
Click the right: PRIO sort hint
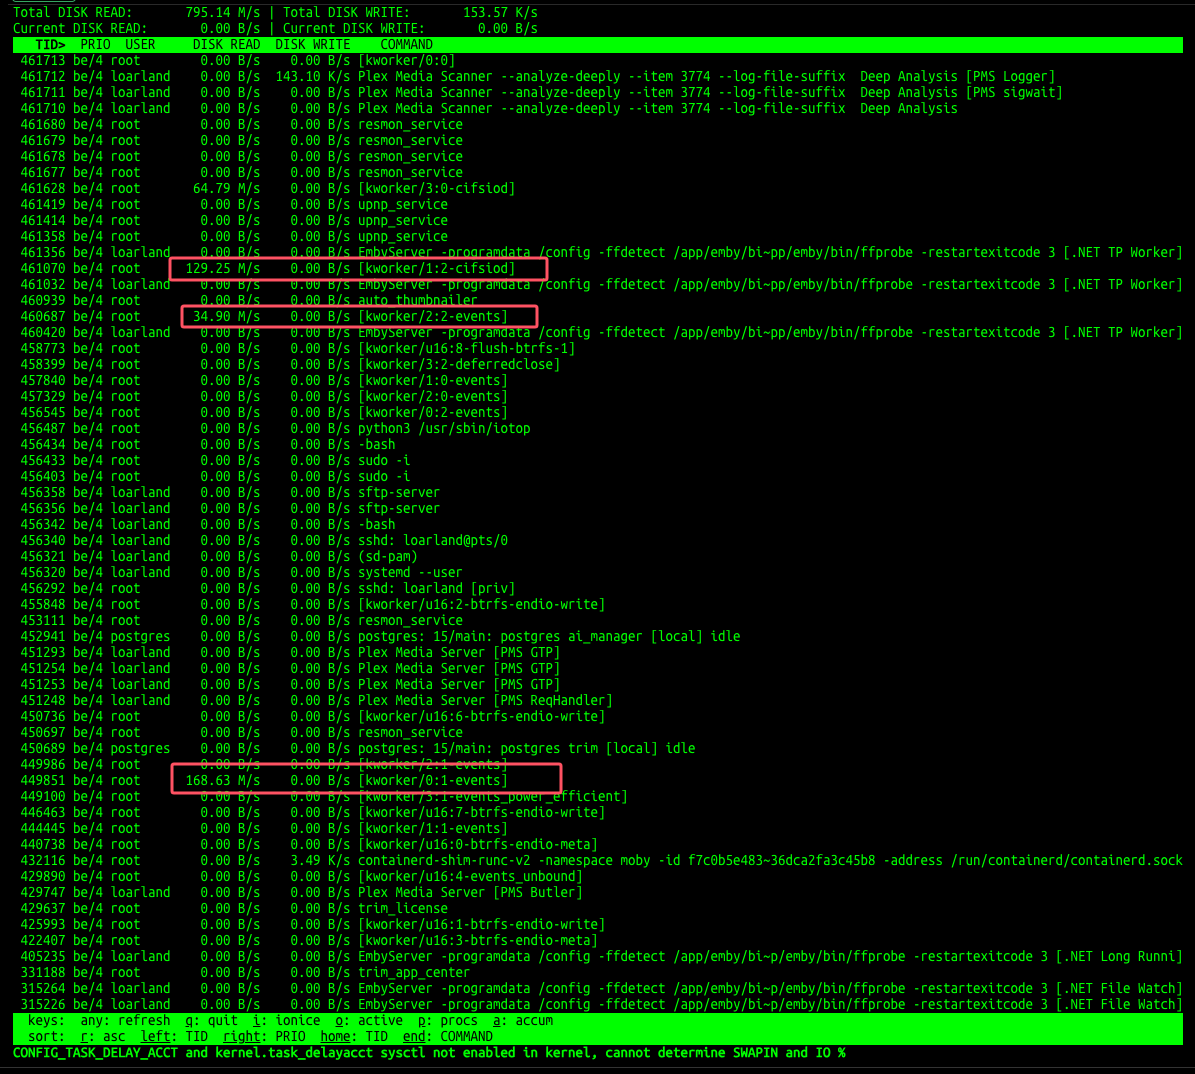[264, 1037]
